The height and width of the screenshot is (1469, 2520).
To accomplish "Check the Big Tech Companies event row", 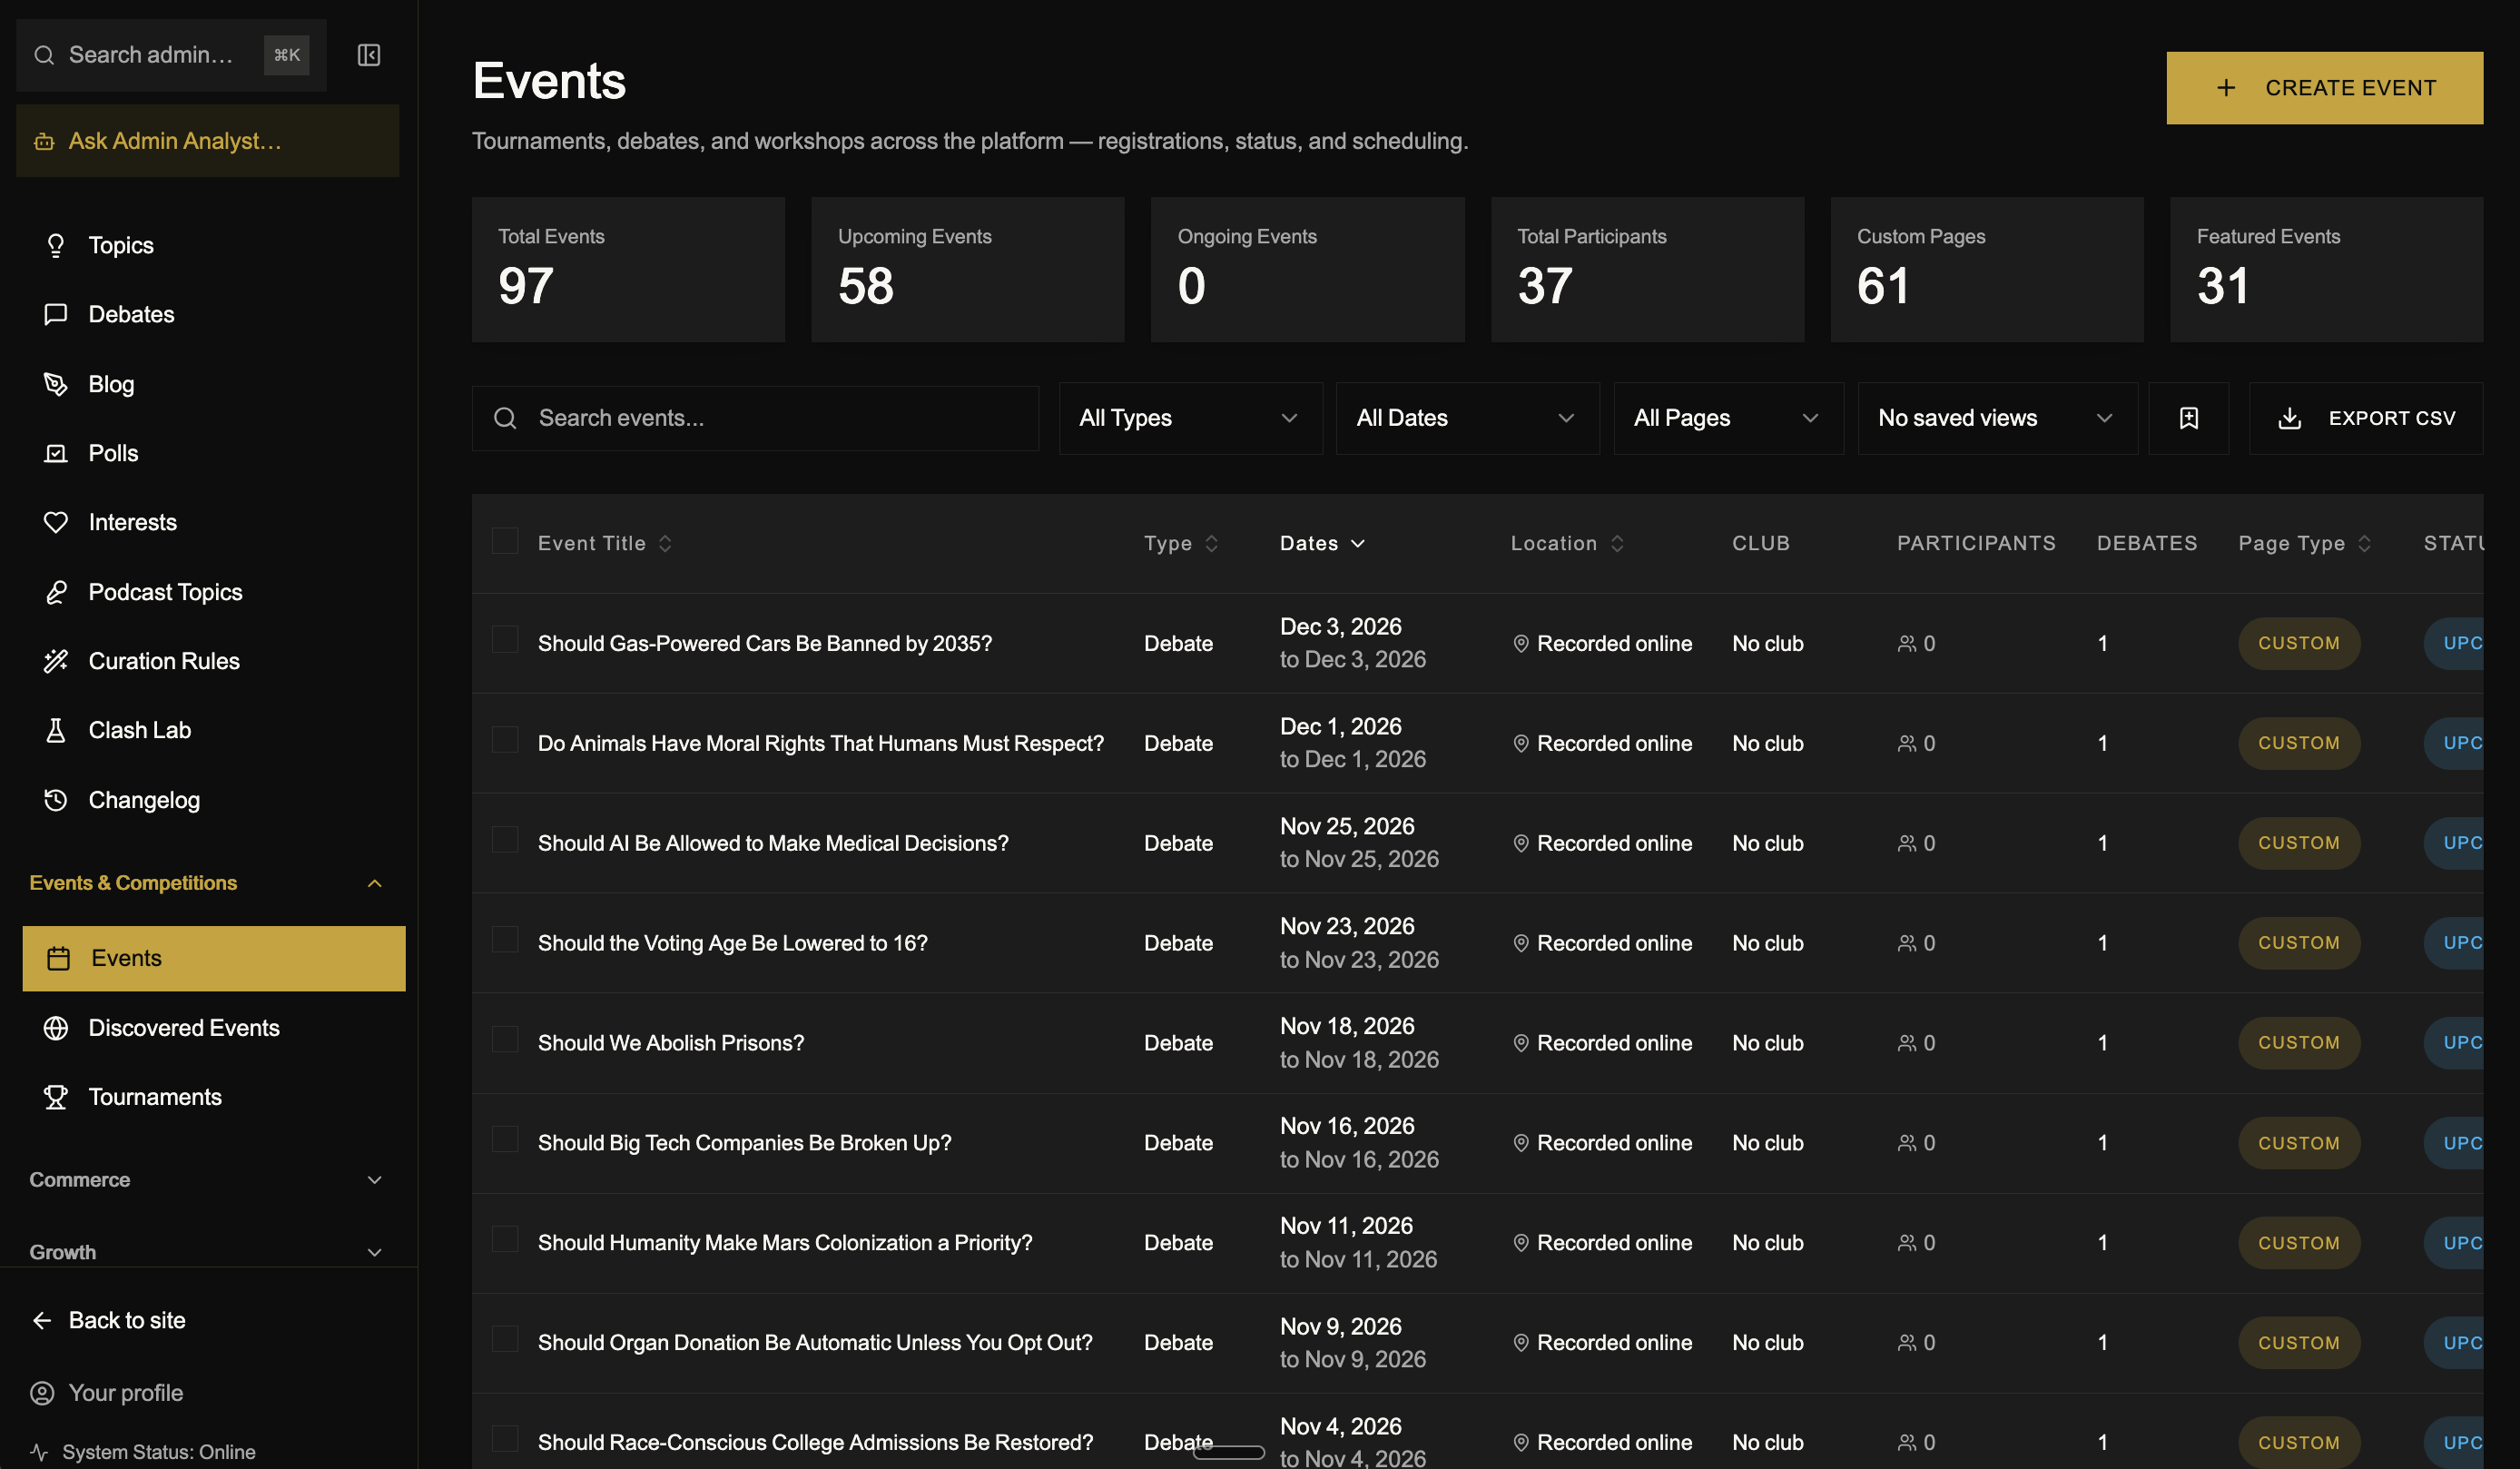I will 505,1139.
